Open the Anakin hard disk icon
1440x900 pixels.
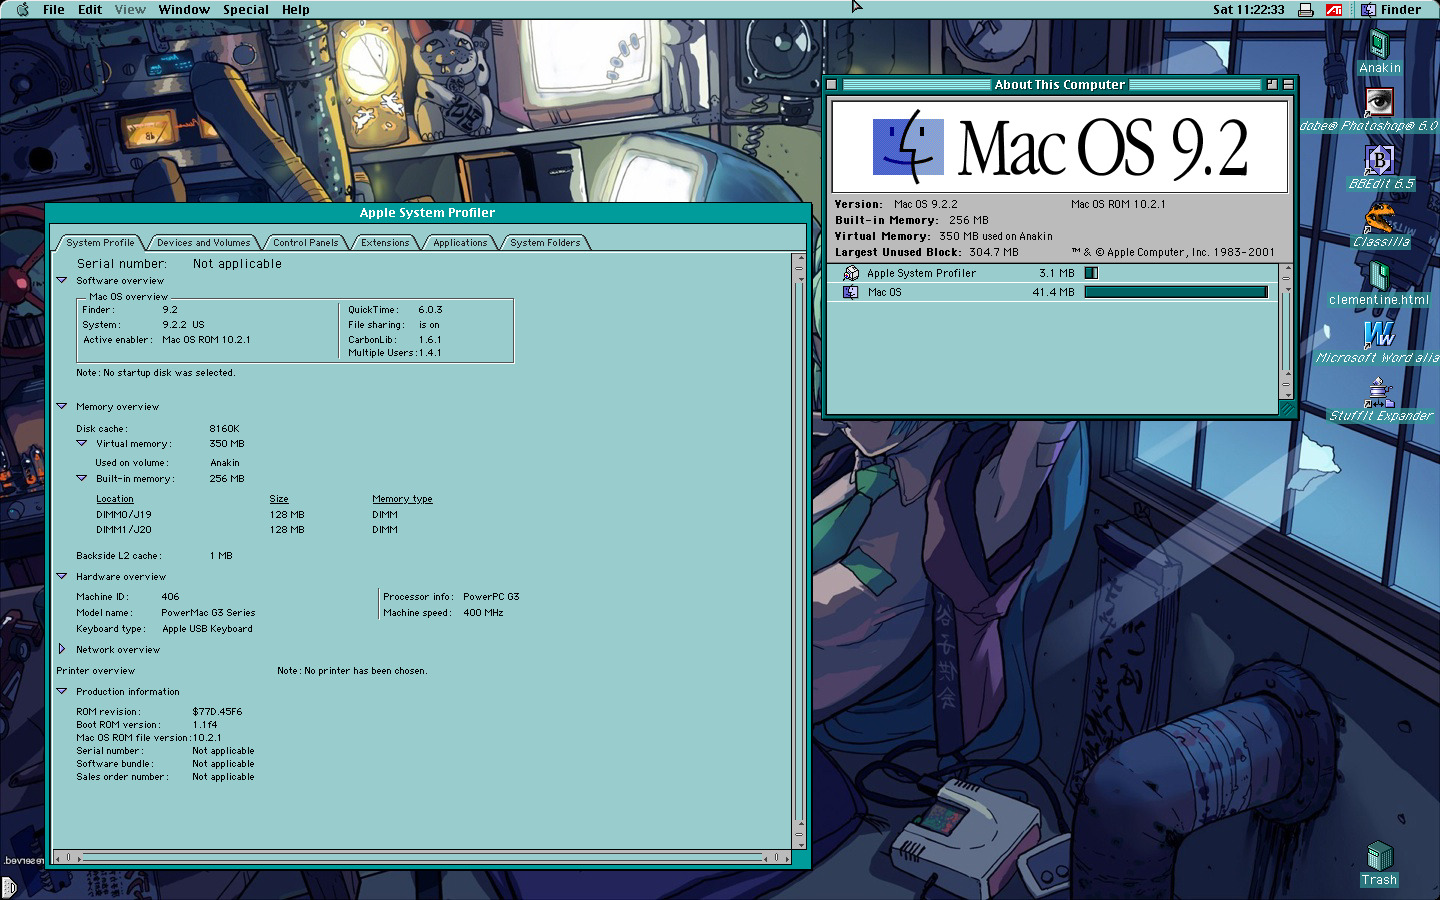point(1379,46)
